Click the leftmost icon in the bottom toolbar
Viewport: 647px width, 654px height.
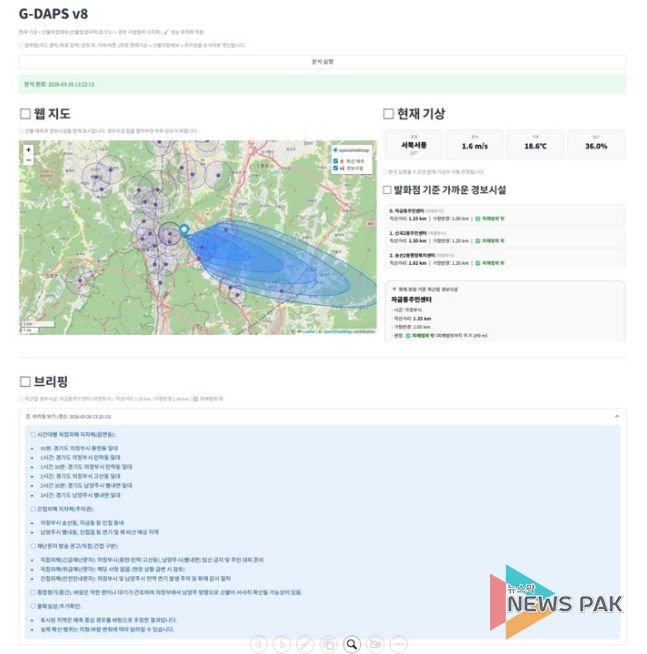point(258,644)
